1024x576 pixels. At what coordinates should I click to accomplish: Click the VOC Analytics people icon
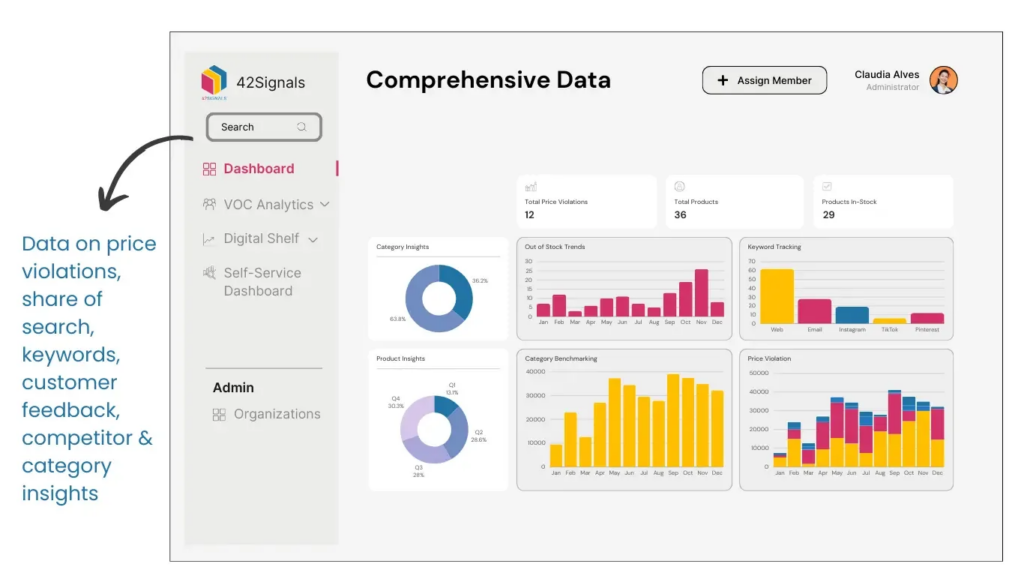click(x=209, y=204)
